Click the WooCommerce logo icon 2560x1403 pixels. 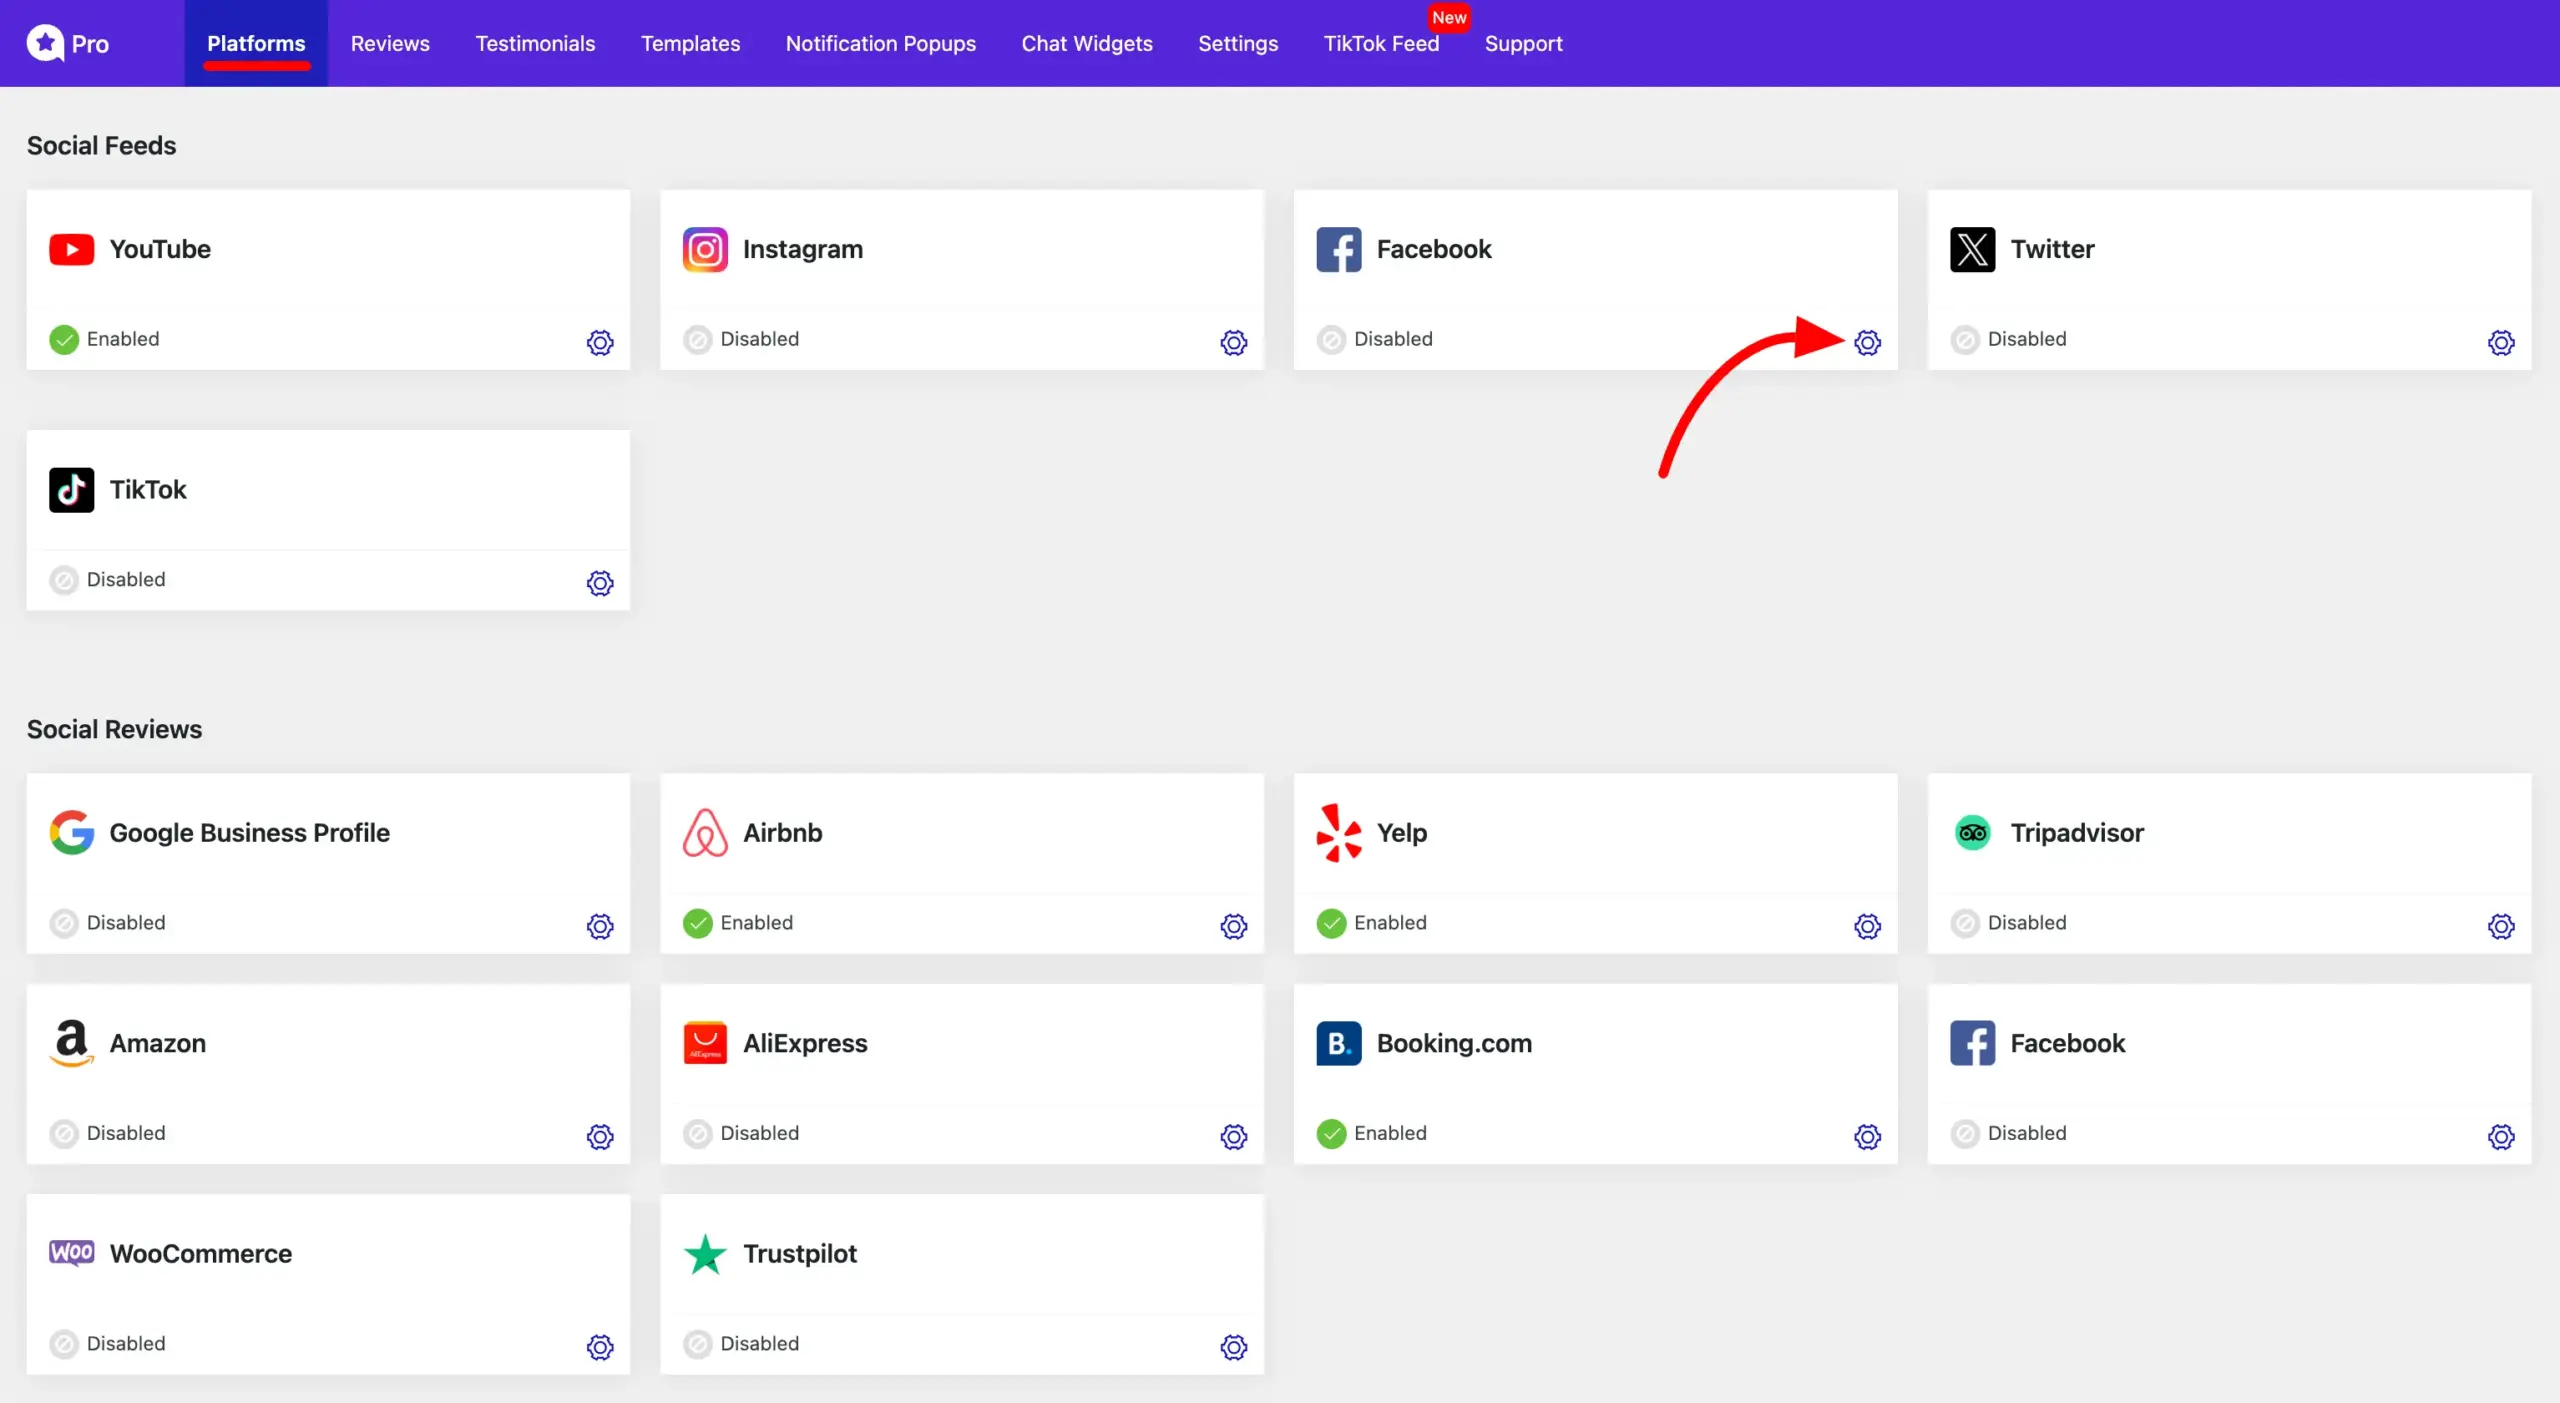point(71,1253)
